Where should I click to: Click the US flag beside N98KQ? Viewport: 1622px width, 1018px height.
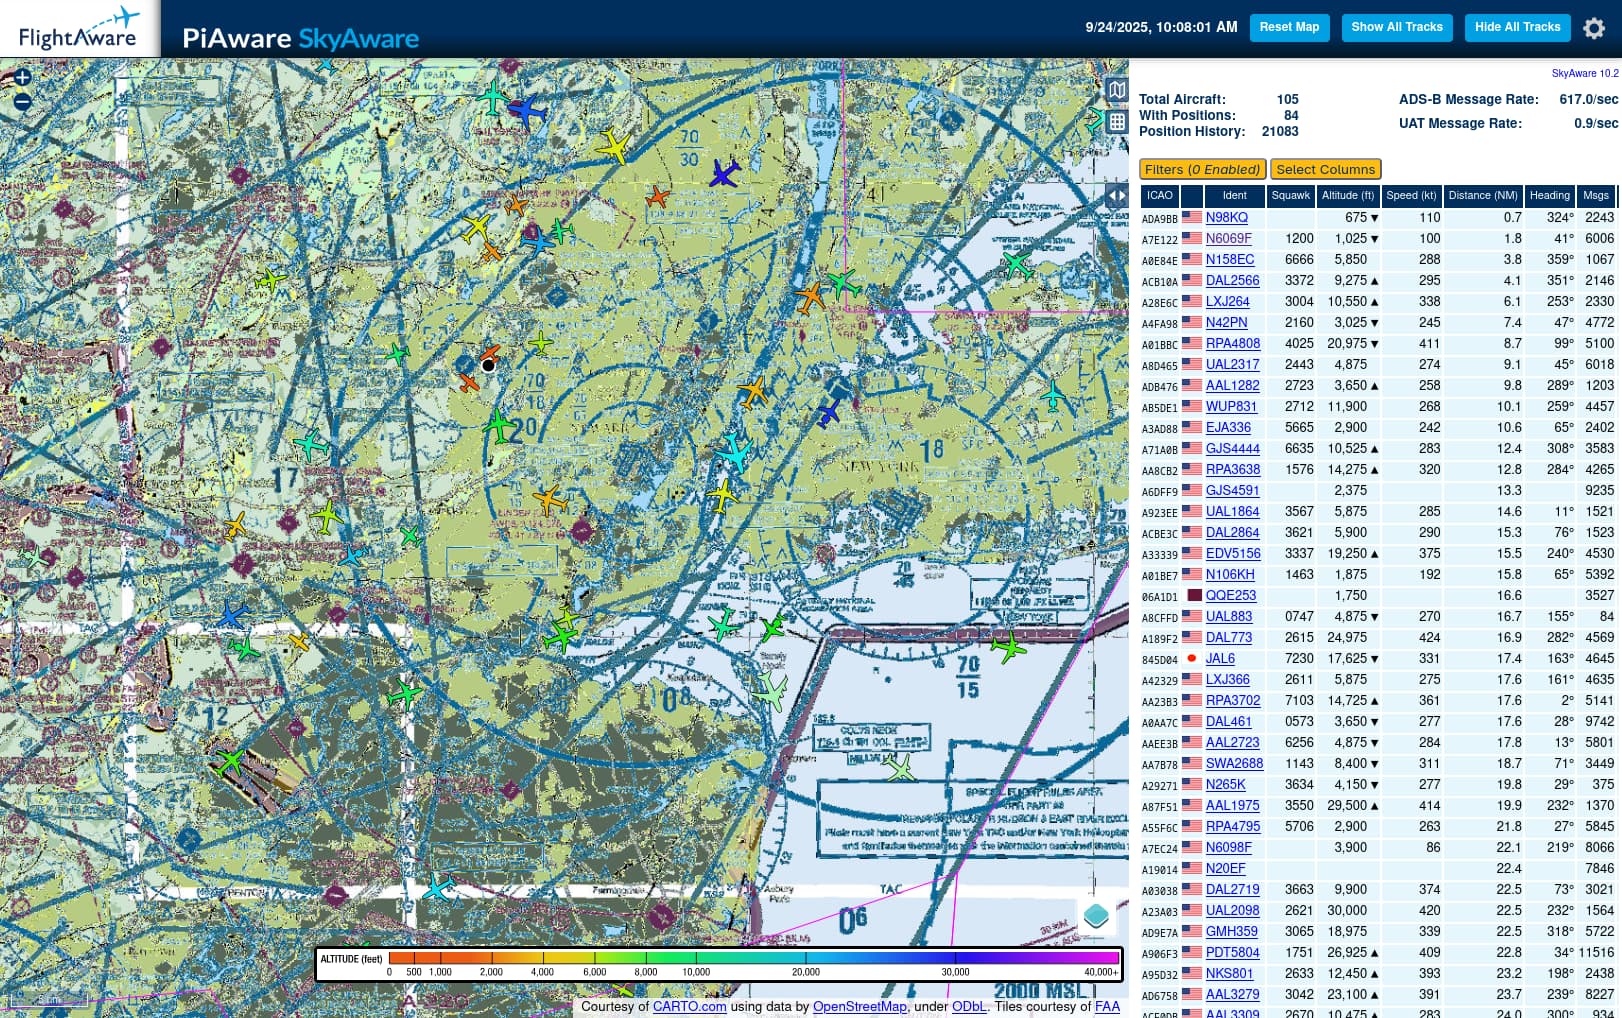point(1191,217)
